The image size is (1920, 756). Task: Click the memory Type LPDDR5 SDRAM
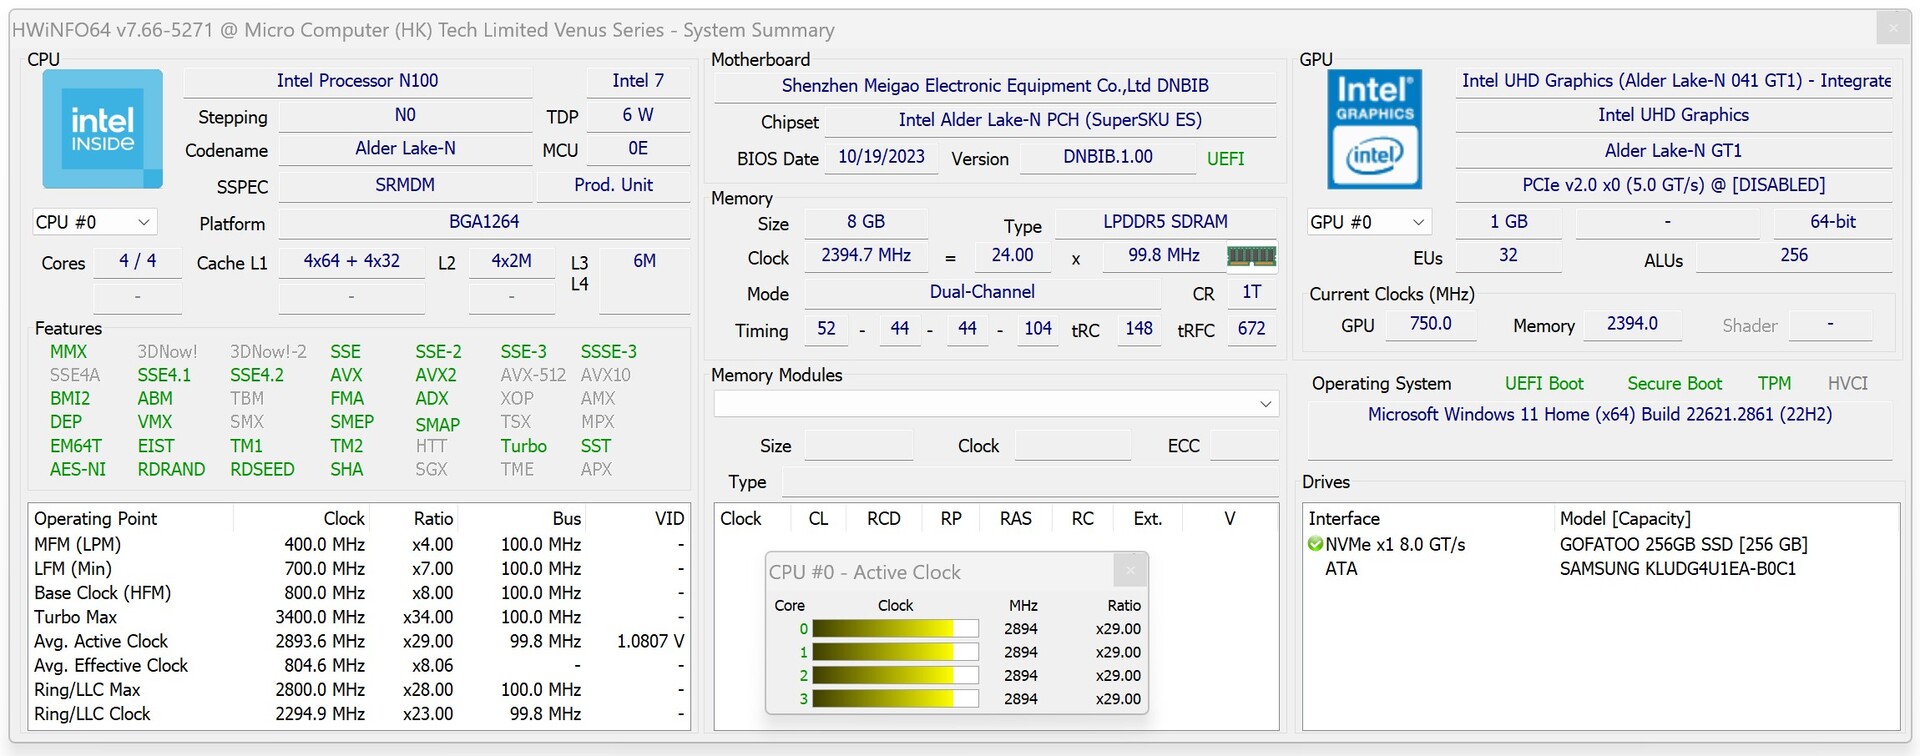[1166, 222]
